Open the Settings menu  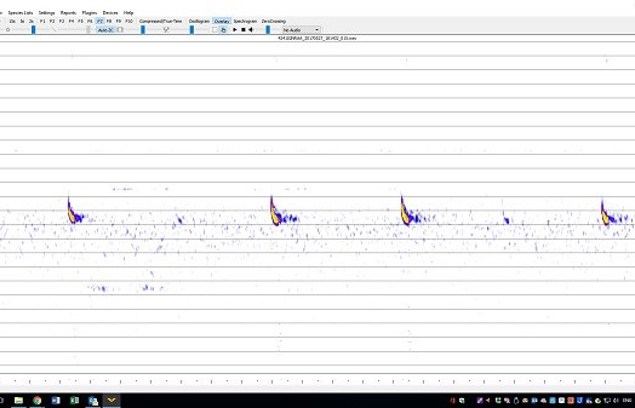pos(47,12)
